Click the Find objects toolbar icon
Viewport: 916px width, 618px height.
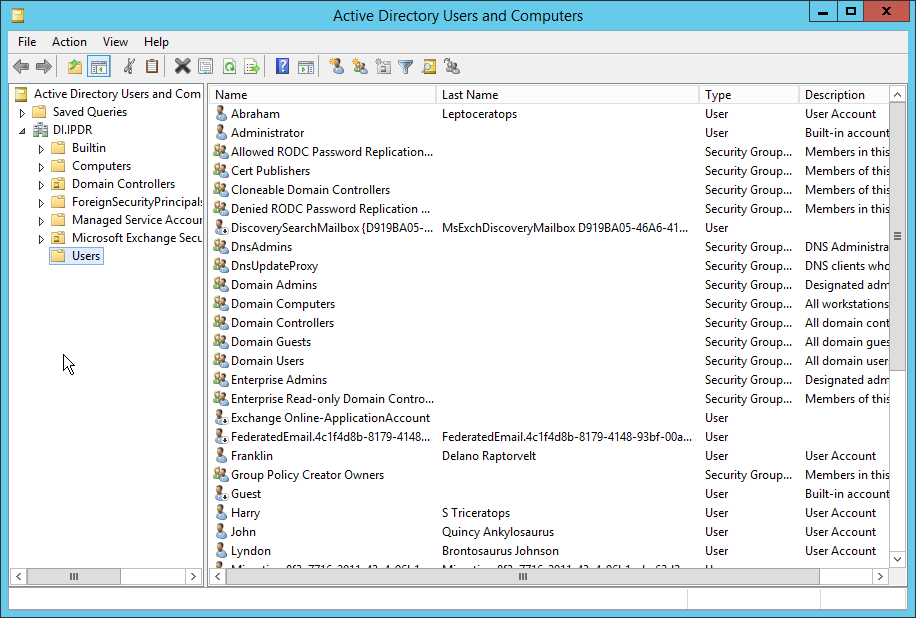[428, 67]
